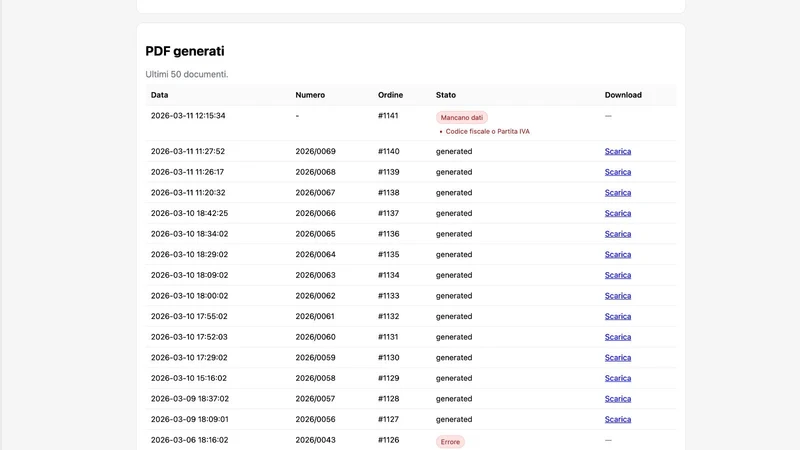Select invoice number 2026/0043

pos(315,440)
